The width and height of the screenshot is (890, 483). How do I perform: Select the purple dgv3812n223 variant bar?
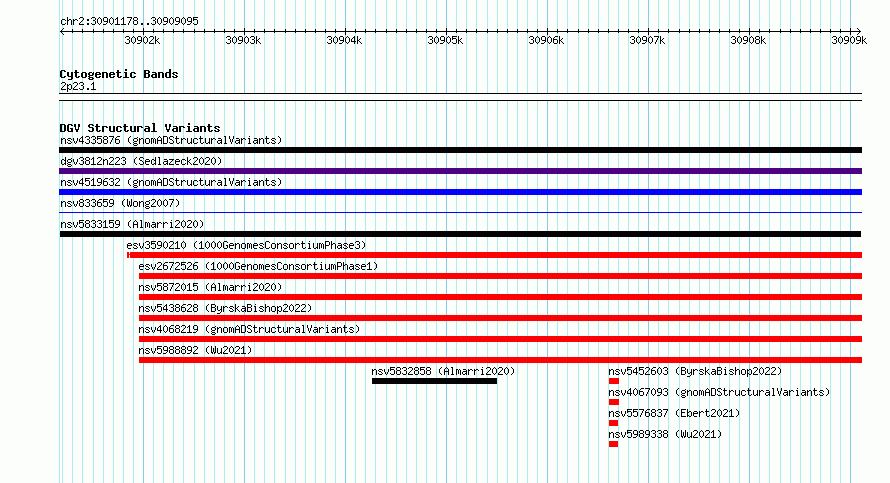coord(460,171)
